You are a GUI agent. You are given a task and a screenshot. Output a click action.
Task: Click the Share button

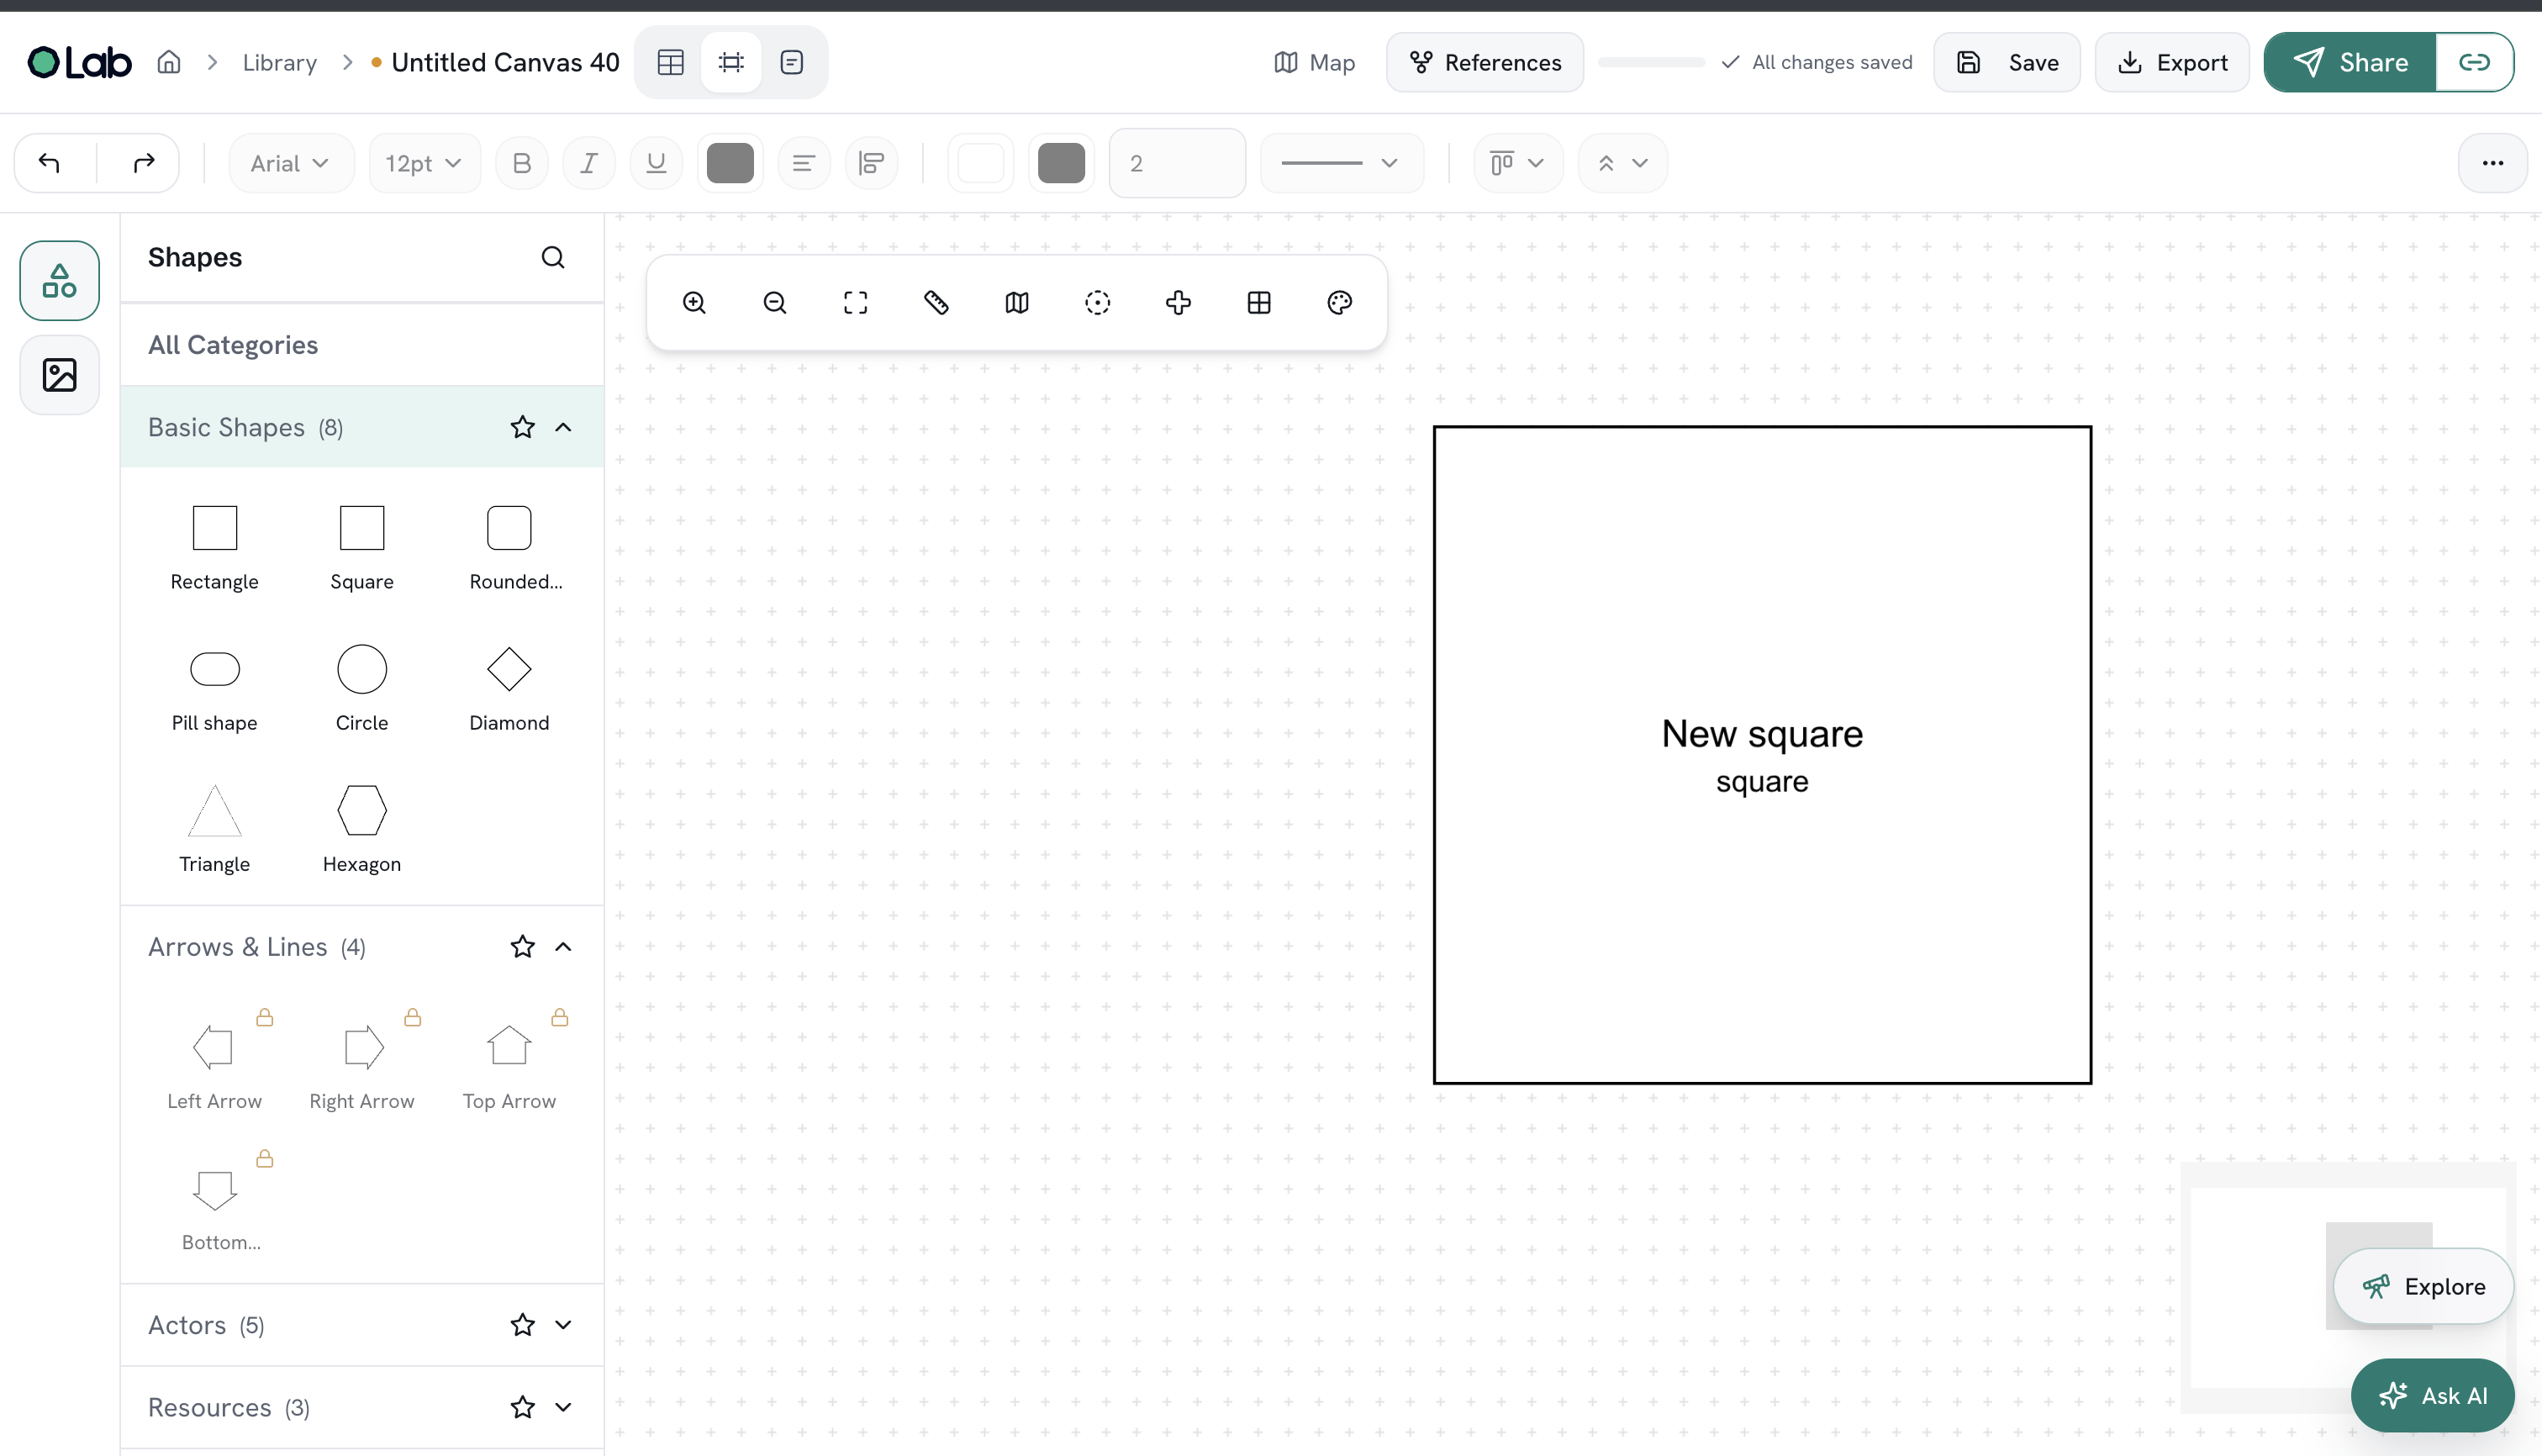pos(2349,62)
